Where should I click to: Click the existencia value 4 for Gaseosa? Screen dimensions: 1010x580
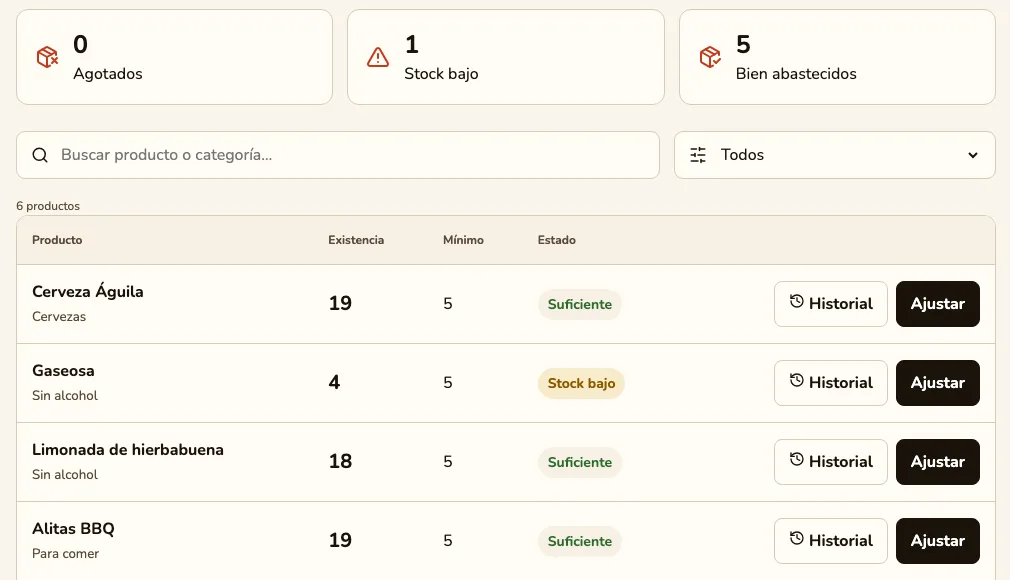334,382
